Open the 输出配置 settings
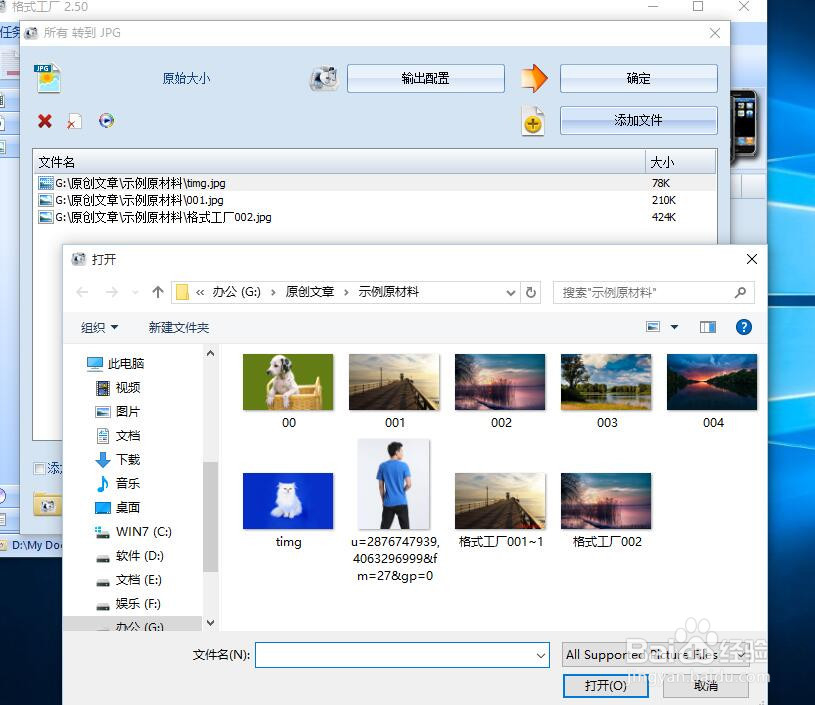Viewport: 815px width, 705px height. [x=425, y=78]
